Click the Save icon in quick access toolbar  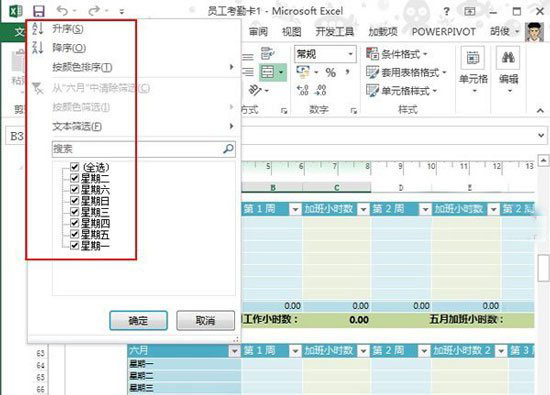pyautogui.click(x=39, y=11)
